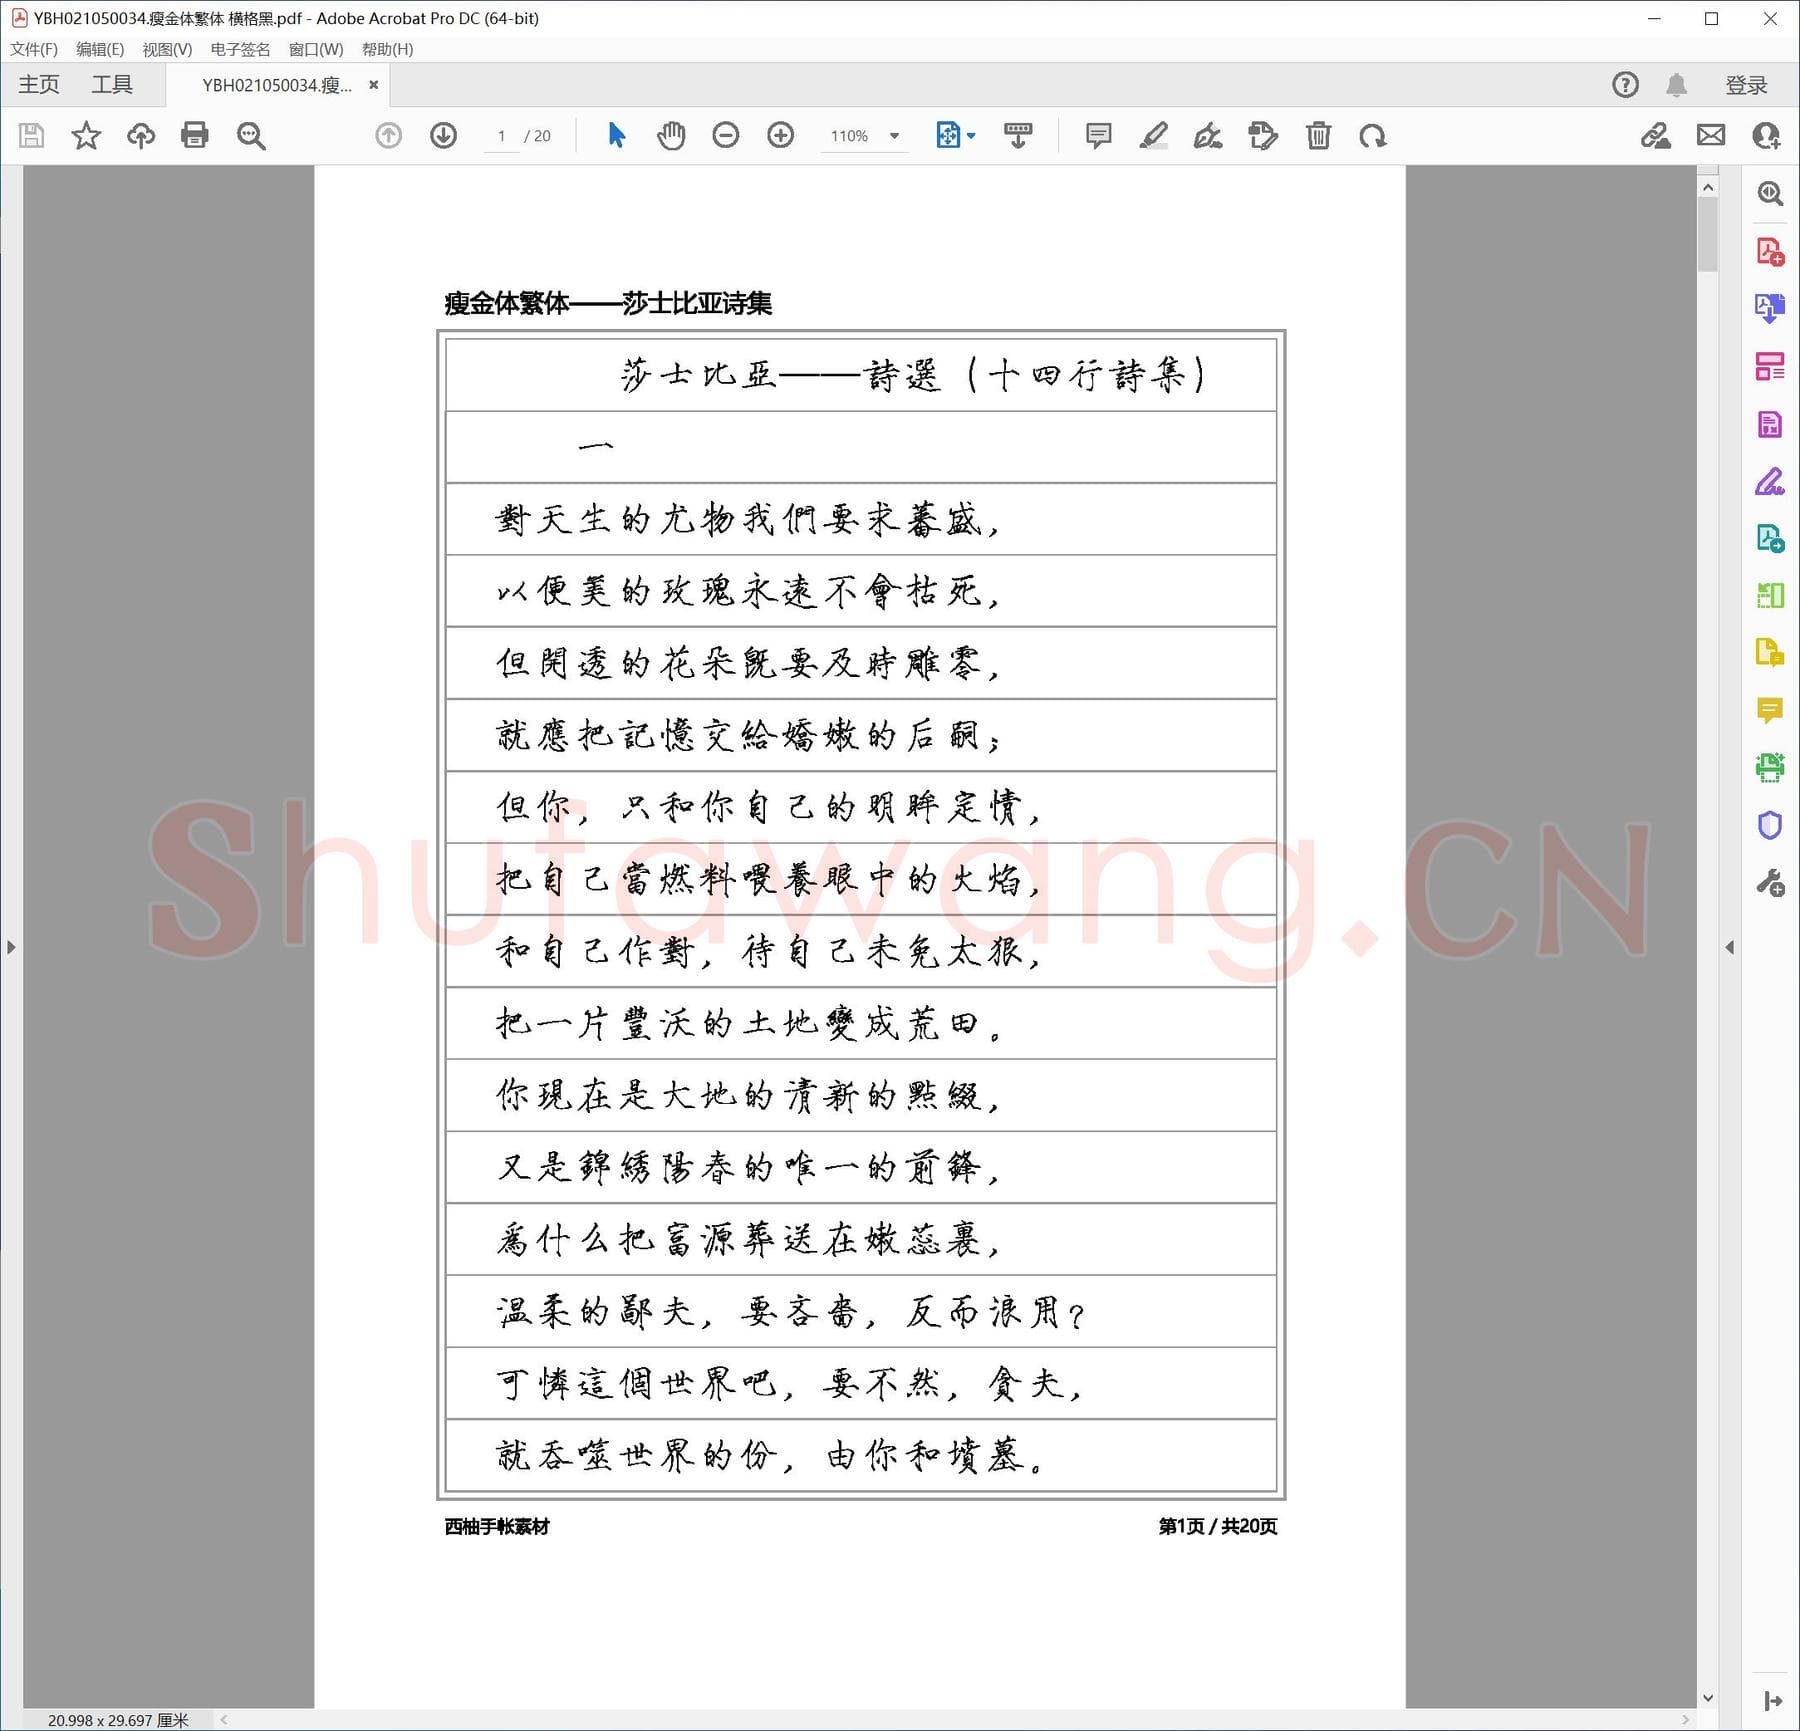Viewport: 1800px width, 1731px height.
Task: Open the 文件(F) menu
Action: [x=34, y=49]
